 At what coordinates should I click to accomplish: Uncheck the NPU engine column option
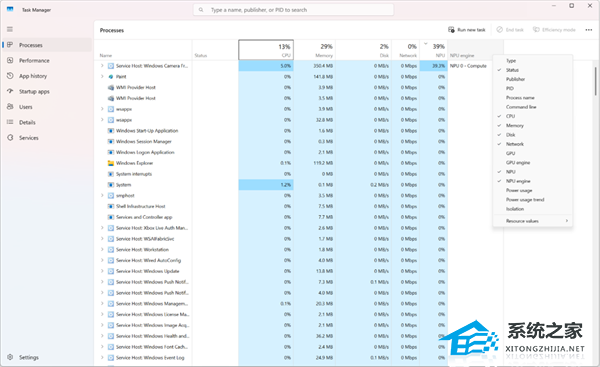pos(533,181)
